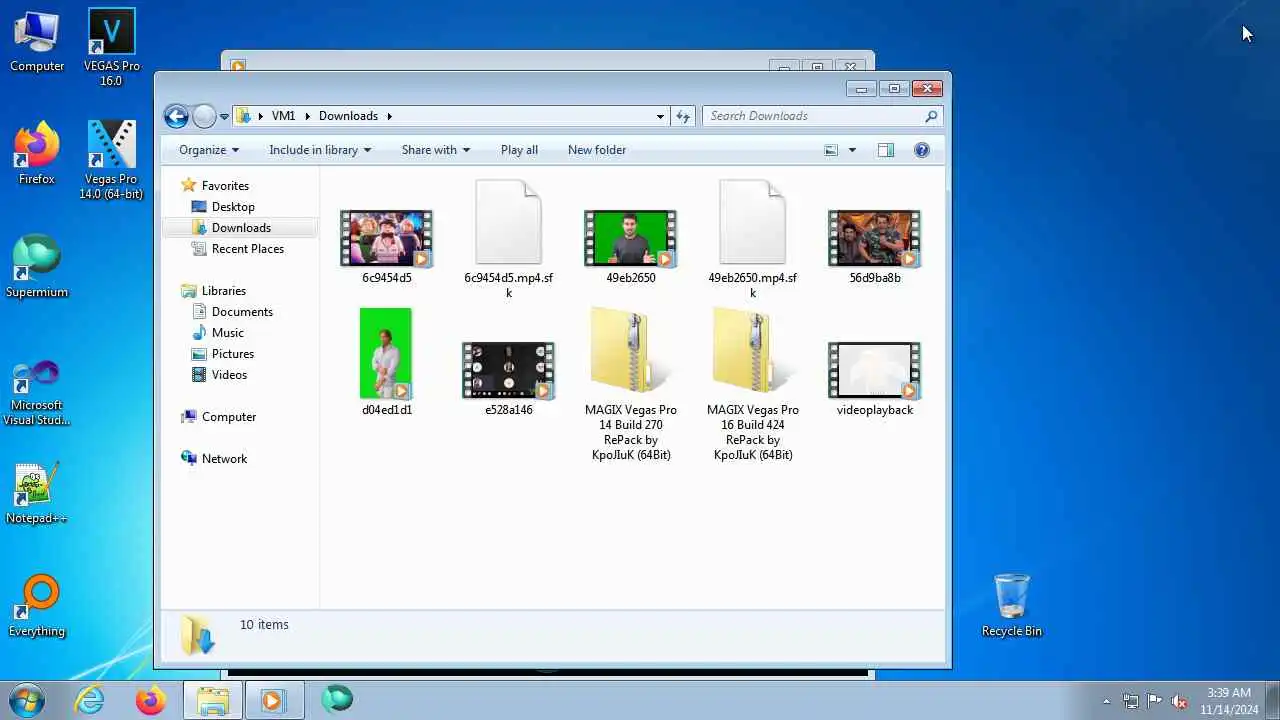This screenshot has height=720, width=1280.
Task: Select Desktop under Favorites
Action: point(233,207)
